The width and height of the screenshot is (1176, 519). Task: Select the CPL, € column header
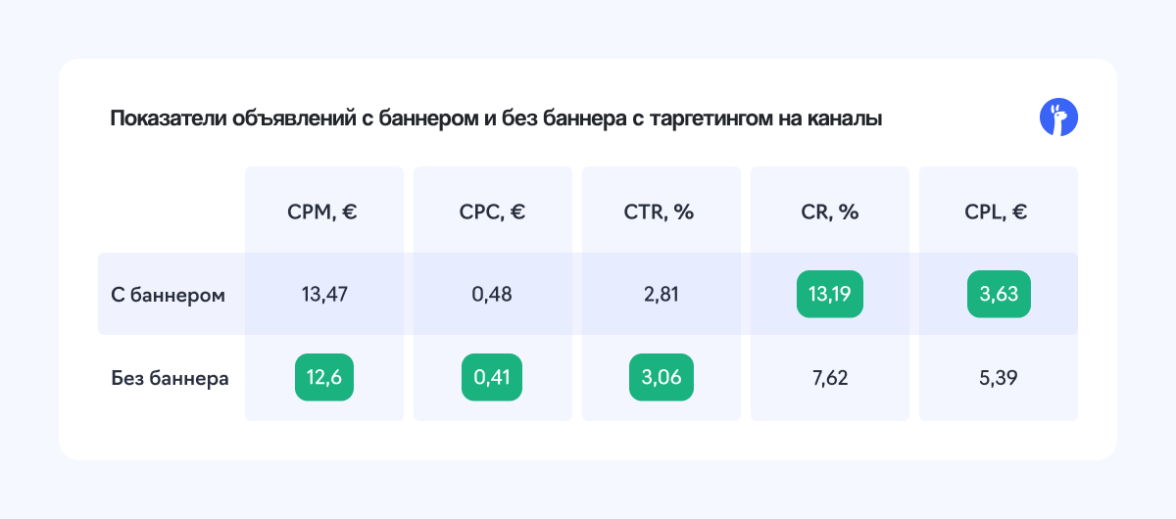[997, 212]
